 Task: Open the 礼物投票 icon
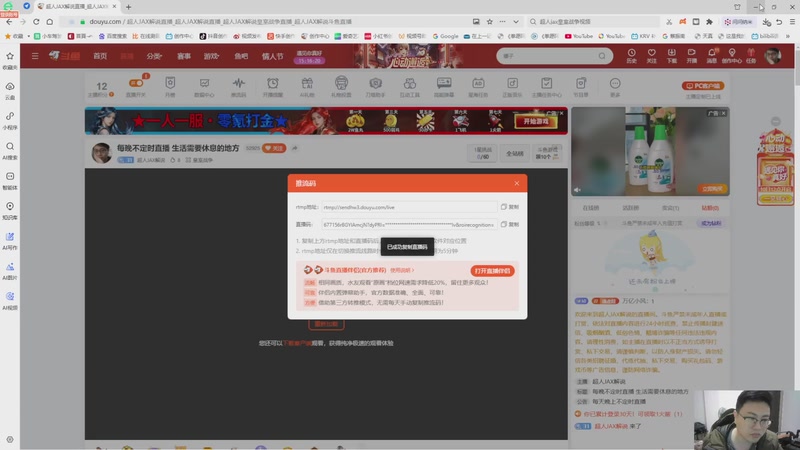pyautogui.click(x=341, y=86)
